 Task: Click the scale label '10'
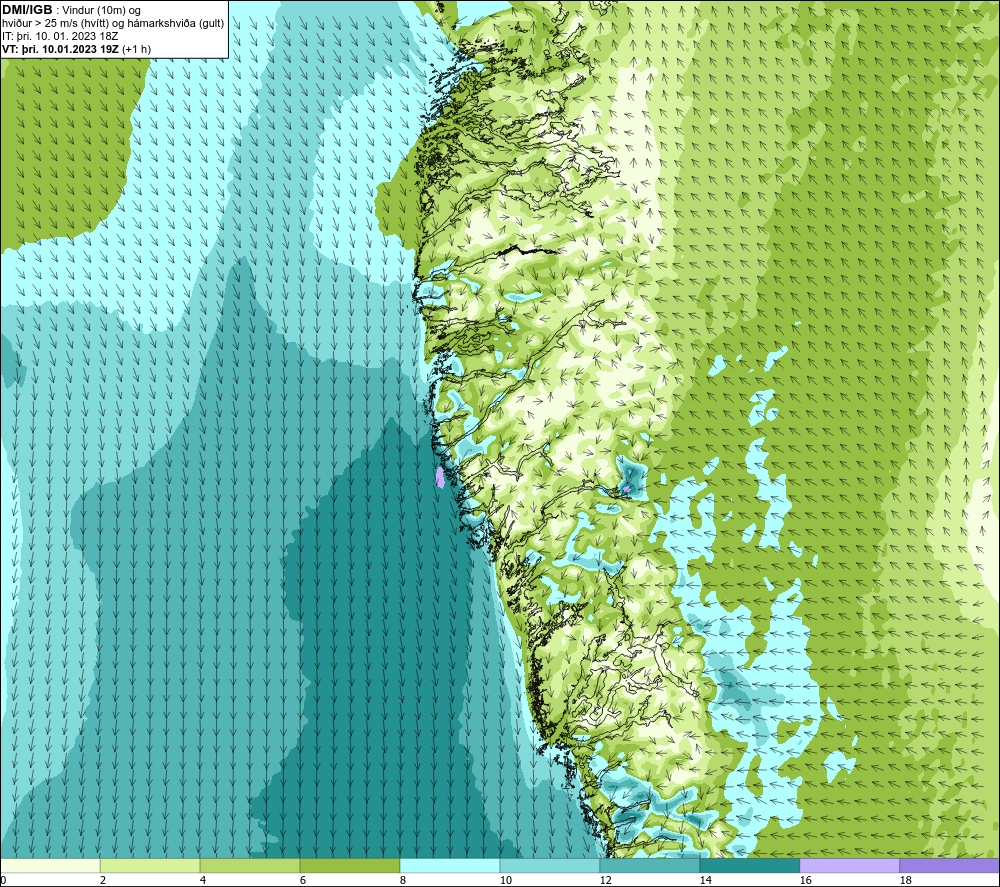click(x=505, y=881)
